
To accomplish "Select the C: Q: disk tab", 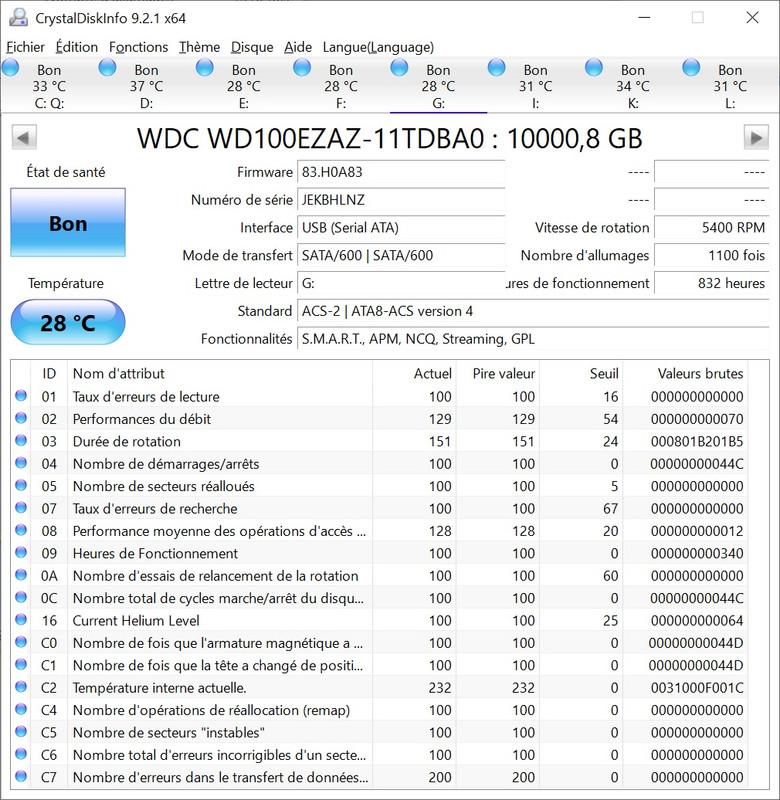I will [49, 85].
